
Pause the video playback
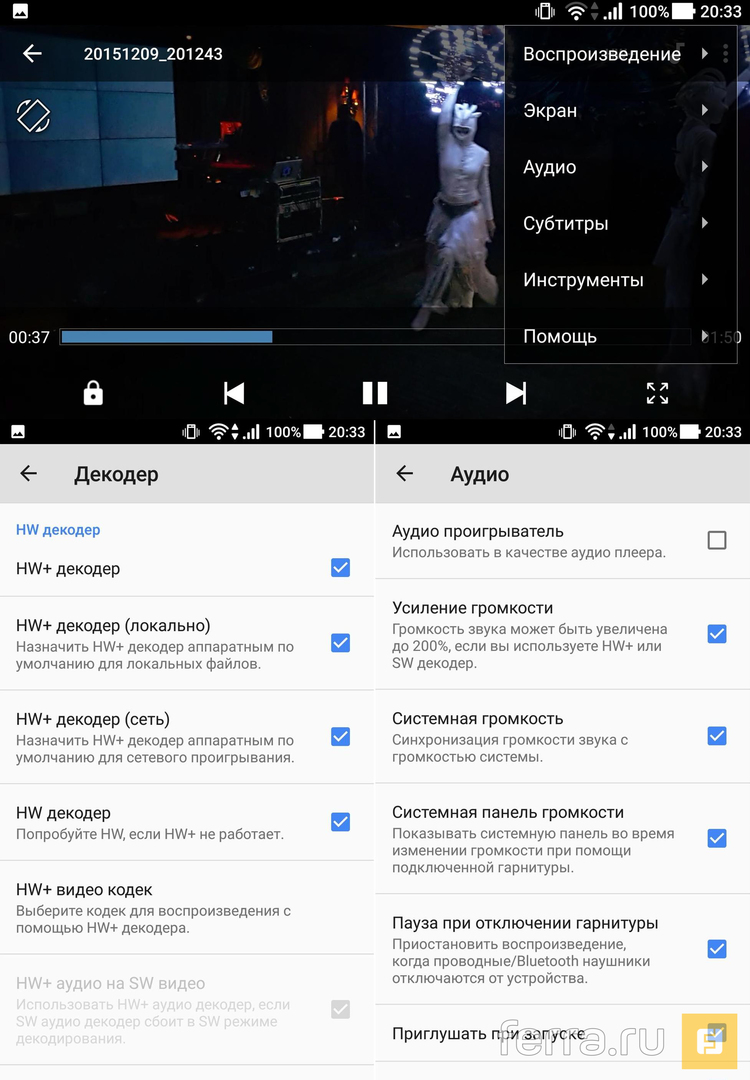point(375,393)
